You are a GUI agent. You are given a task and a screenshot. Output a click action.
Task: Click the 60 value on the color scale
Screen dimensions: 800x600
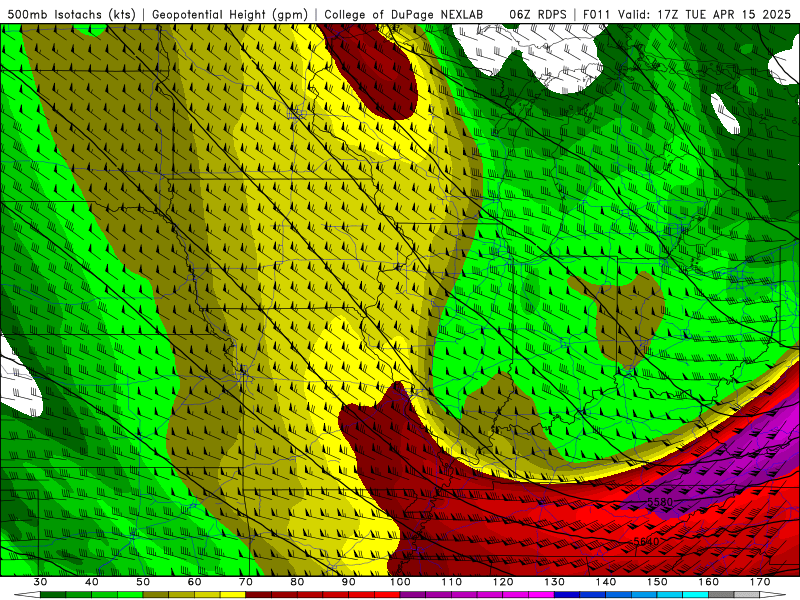pyautogui.click(x=194, y=582)
